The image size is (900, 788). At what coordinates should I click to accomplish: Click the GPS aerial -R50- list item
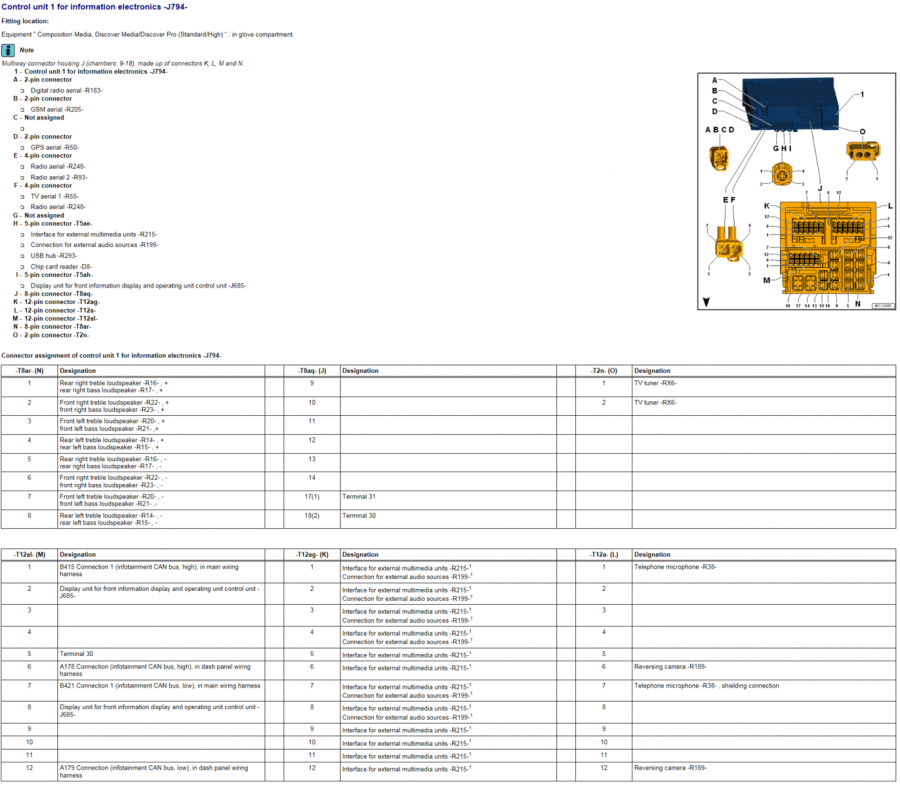pos(54,147)
